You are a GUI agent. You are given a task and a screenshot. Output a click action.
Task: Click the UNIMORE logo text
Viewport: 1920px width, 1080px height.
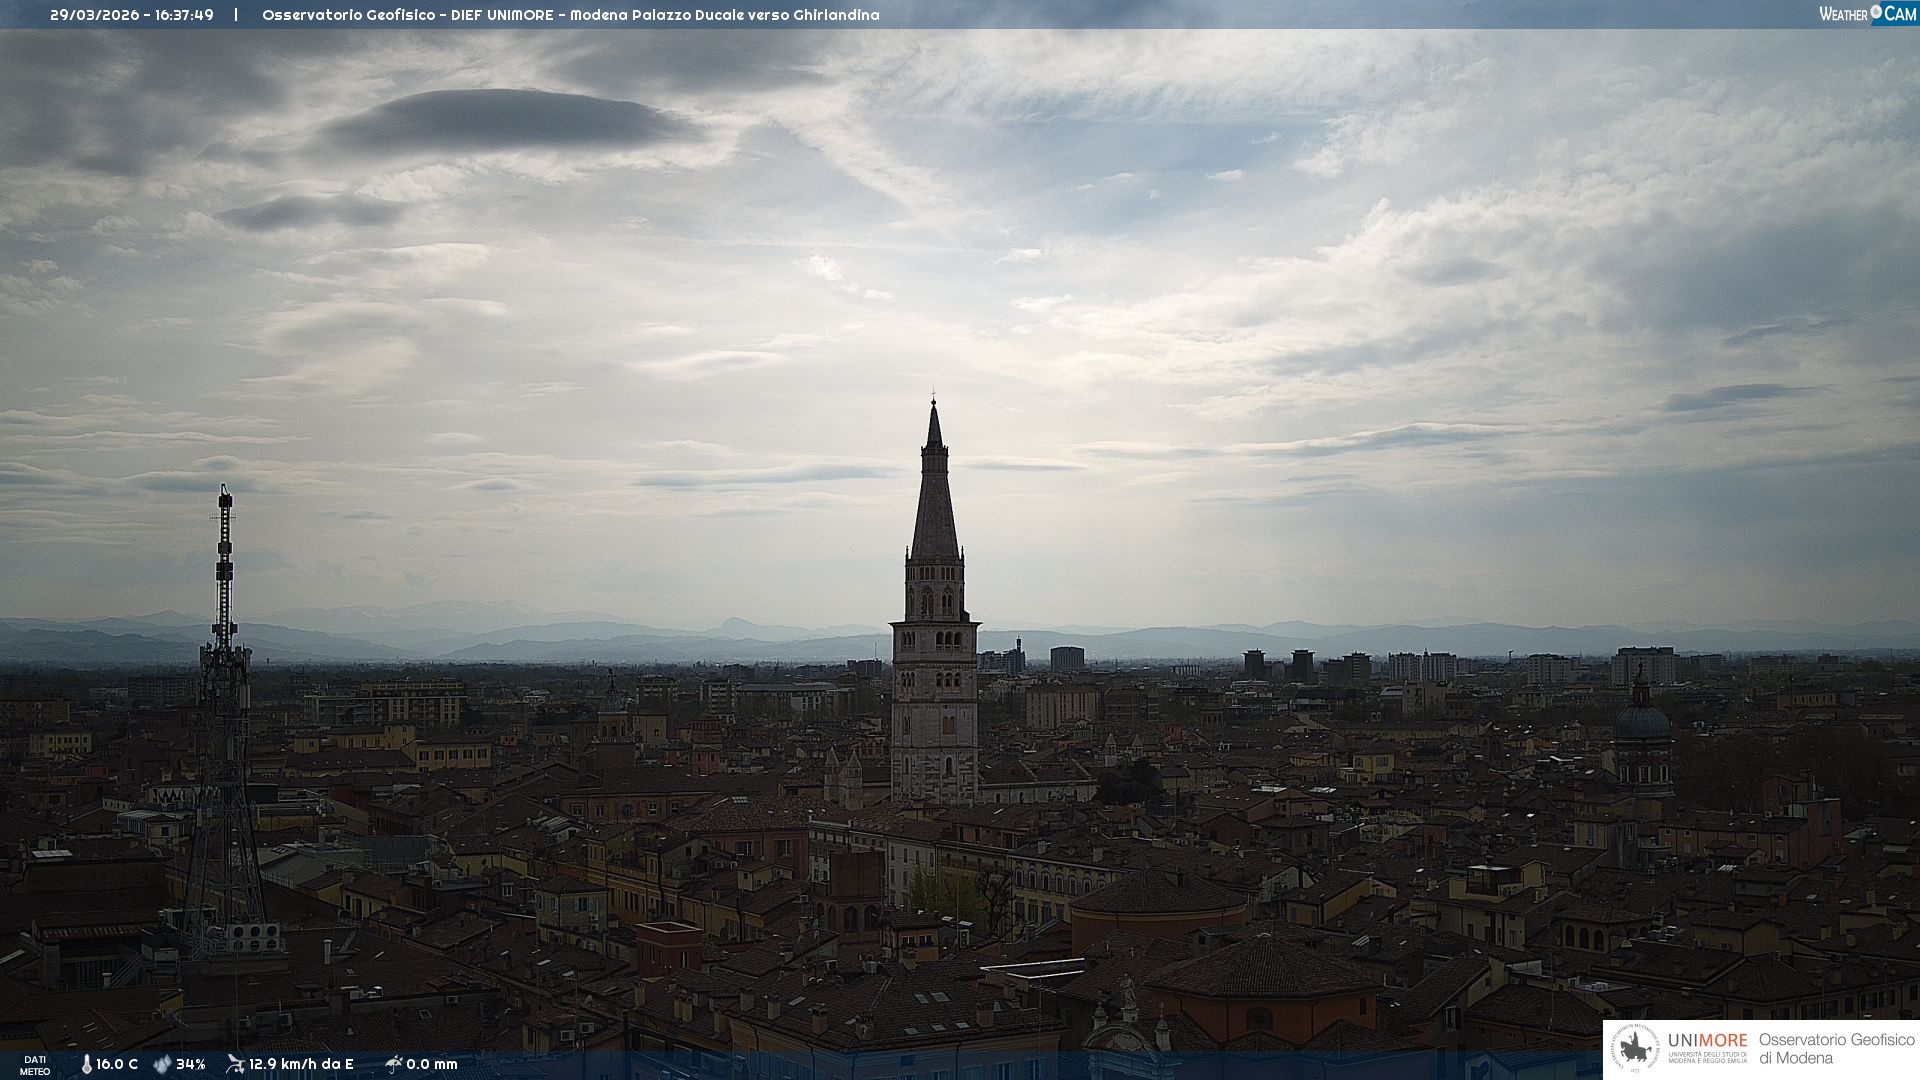1707,1041
